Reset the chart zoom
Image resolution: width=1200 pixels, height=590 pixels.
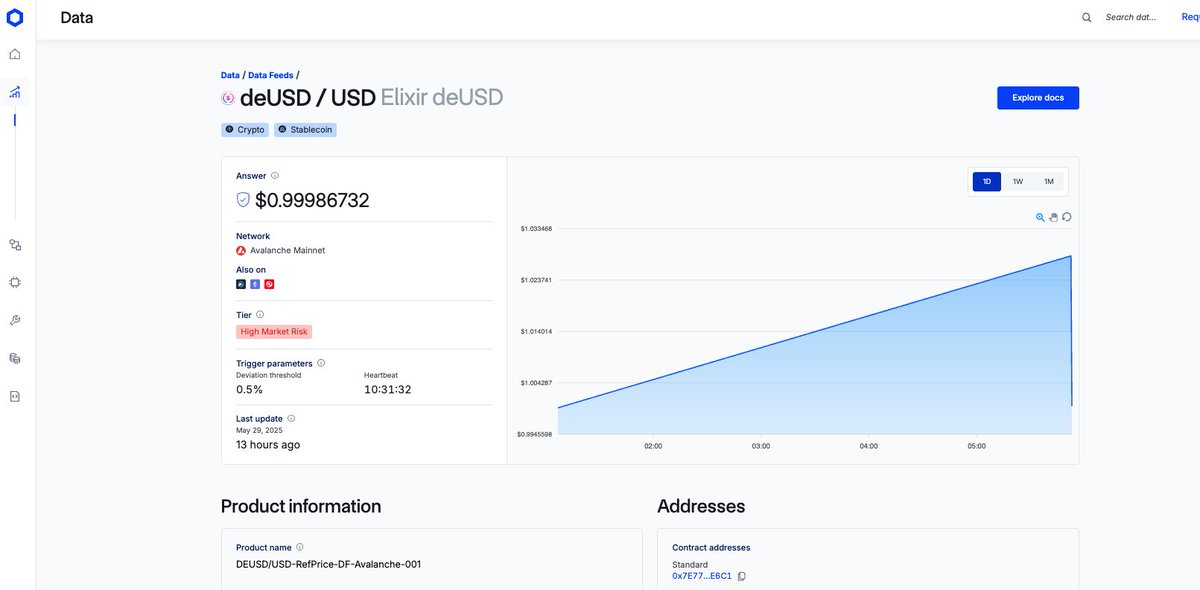tap(1067, 217)
